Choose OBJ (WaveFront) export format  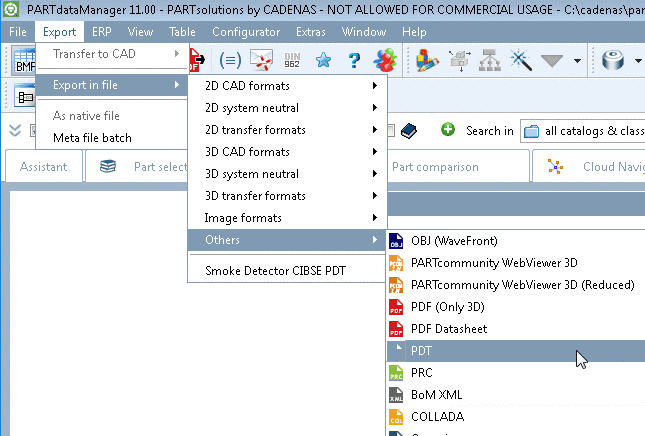tap(515, 241)
